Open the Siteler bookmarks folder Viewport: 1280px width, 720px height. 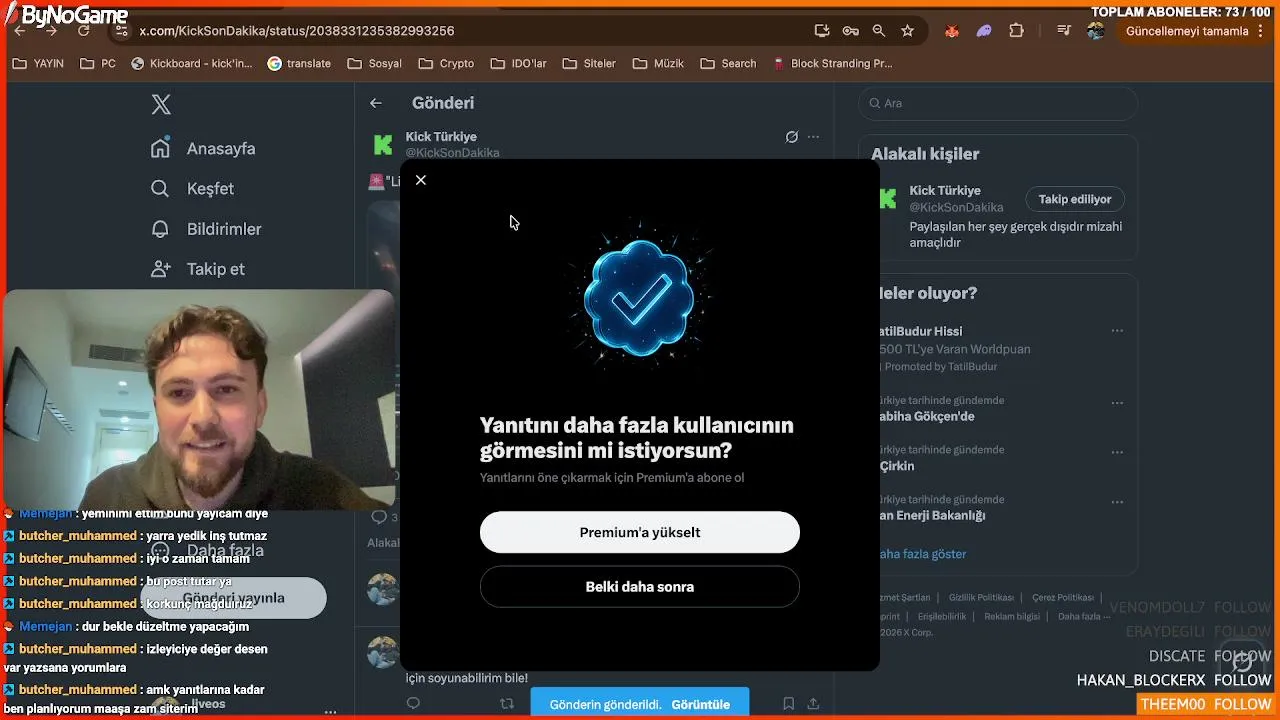point(590,63)
